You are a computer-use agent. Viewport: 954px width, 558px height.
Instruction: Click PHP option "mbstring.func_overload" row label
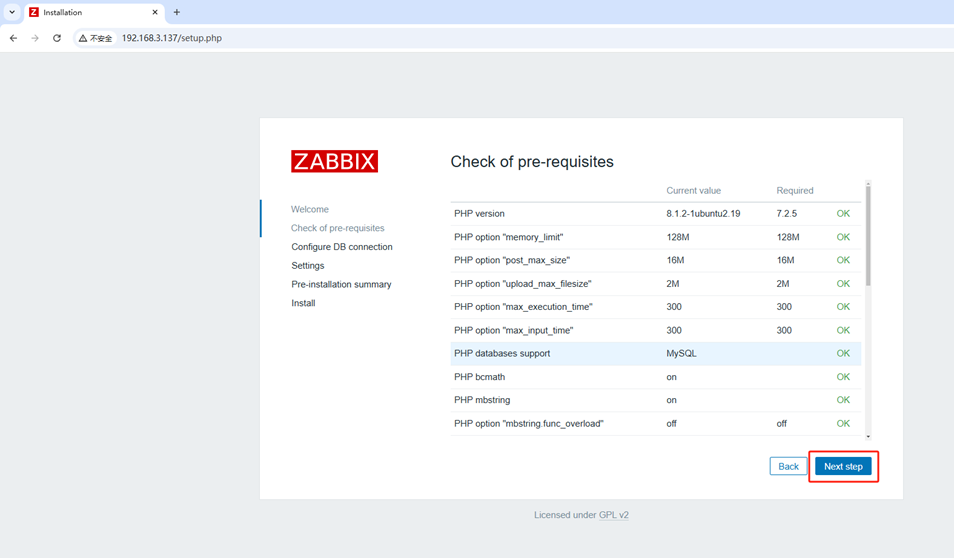(x=529, y=424)
